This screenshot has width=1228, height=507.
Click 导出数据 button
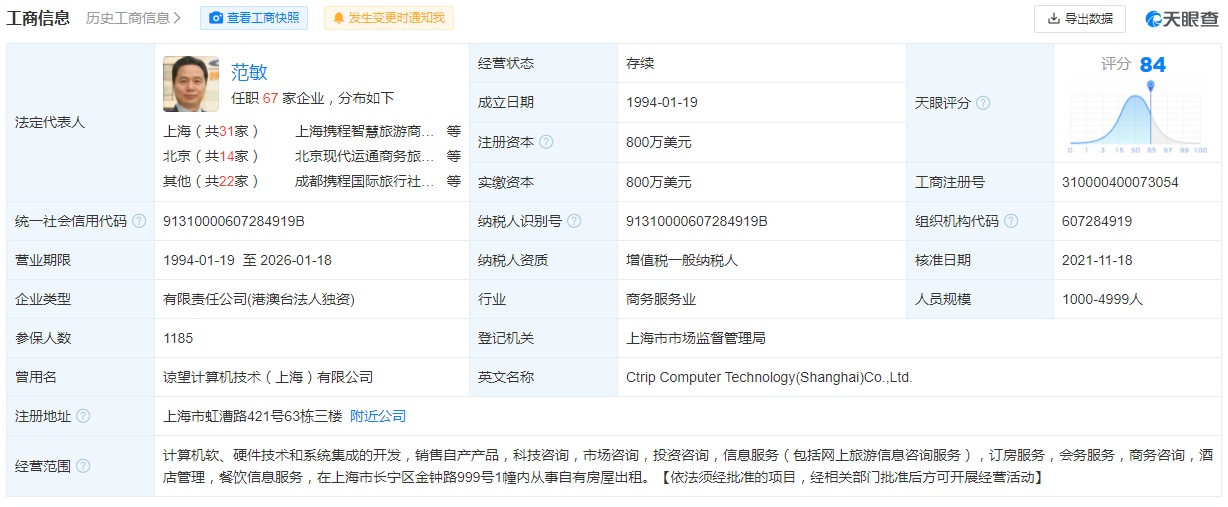(x=1079, y=18)
